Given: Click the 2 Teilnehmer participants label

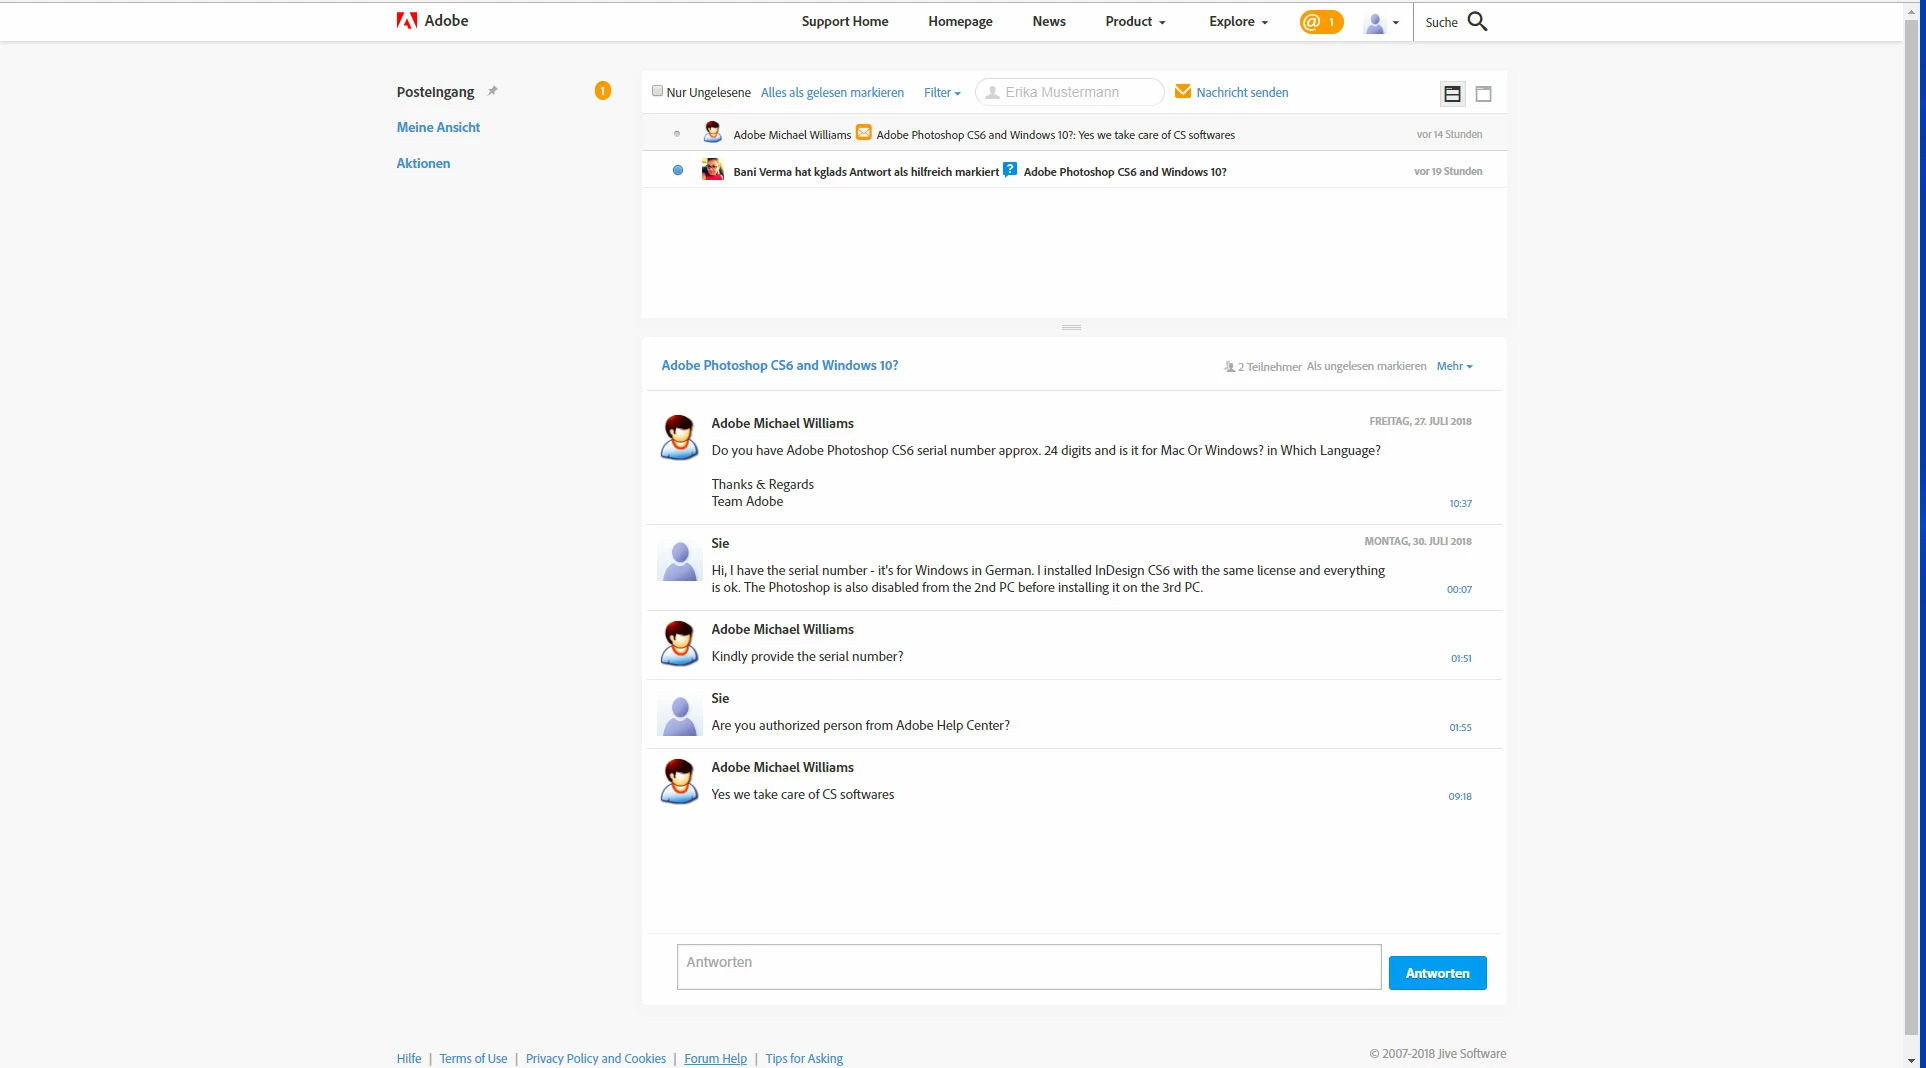Looking at the screenshot, I should [x=1263, y=367].
